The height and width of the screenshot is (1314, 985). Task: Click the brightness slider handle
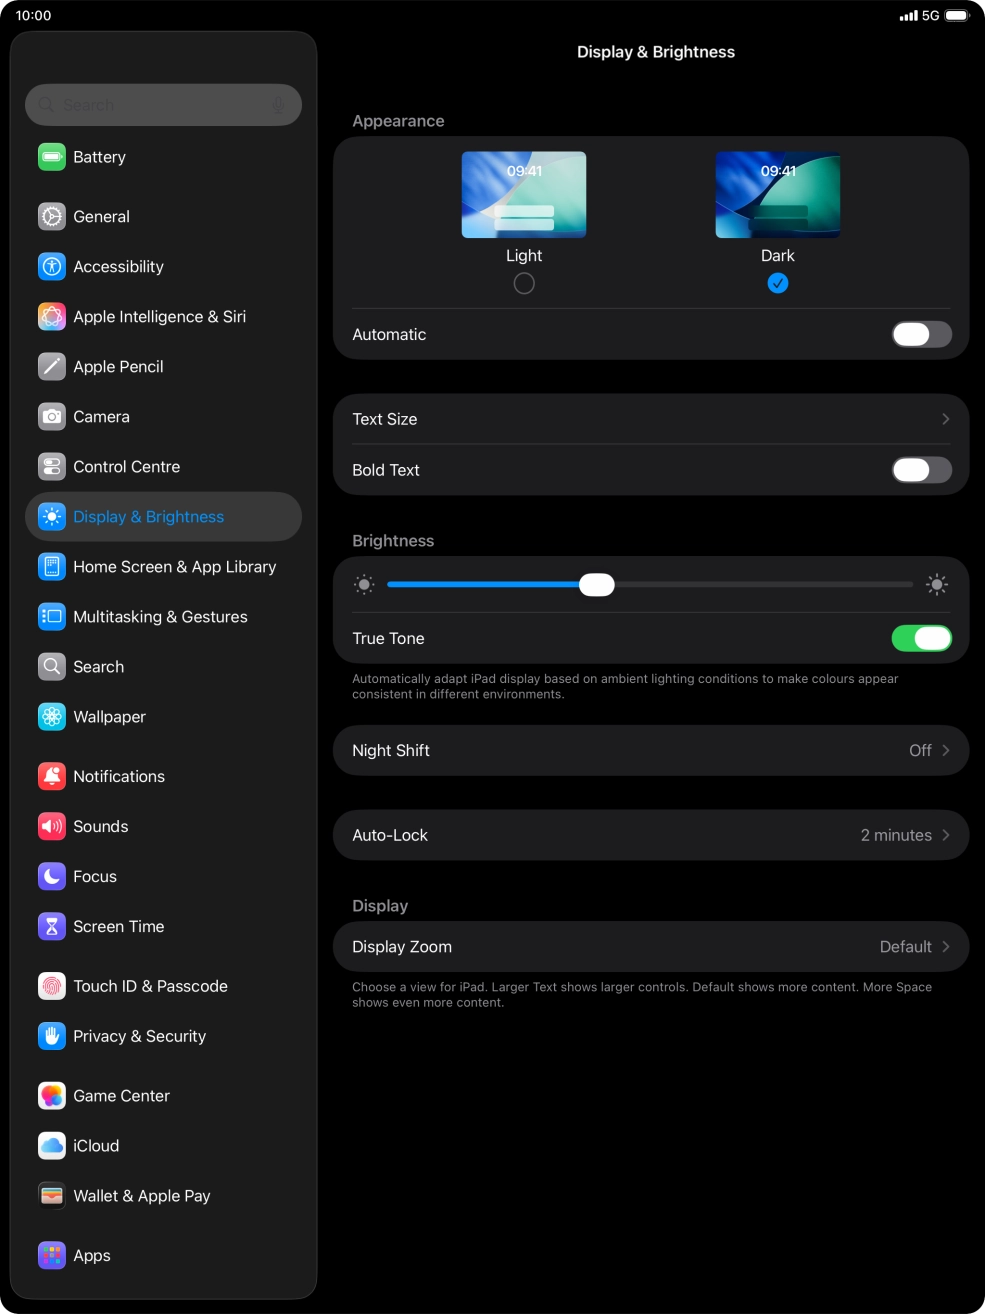point(597,585)
